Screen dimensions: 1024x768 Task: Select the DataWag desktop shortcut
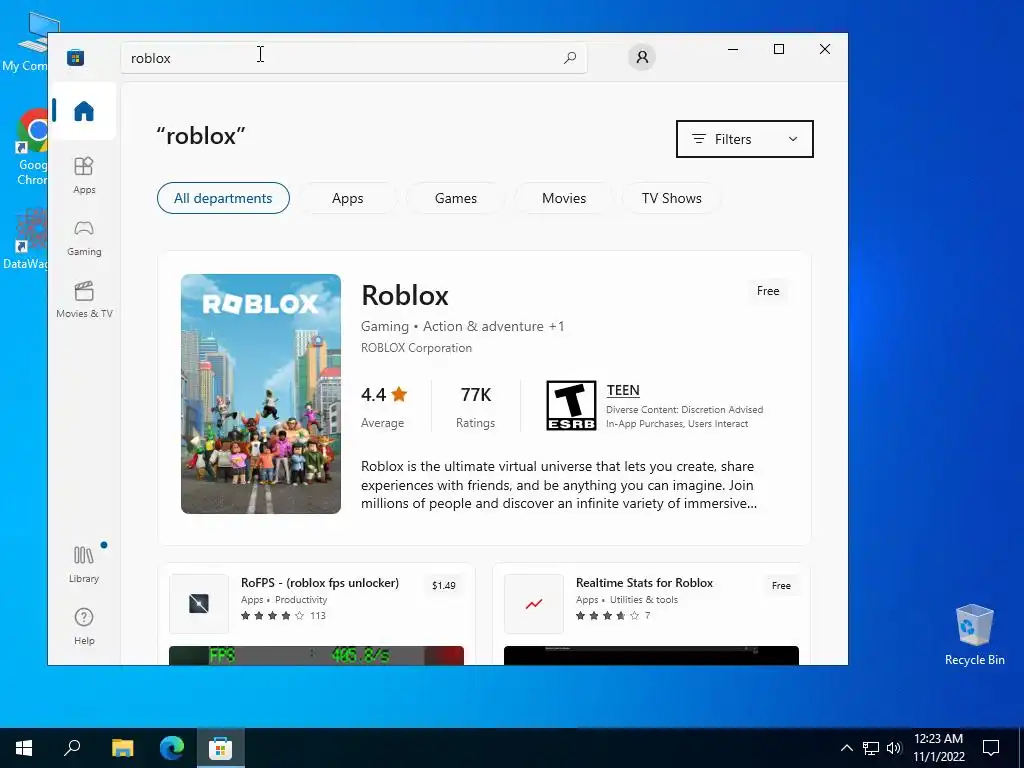[x=26, y=240]
